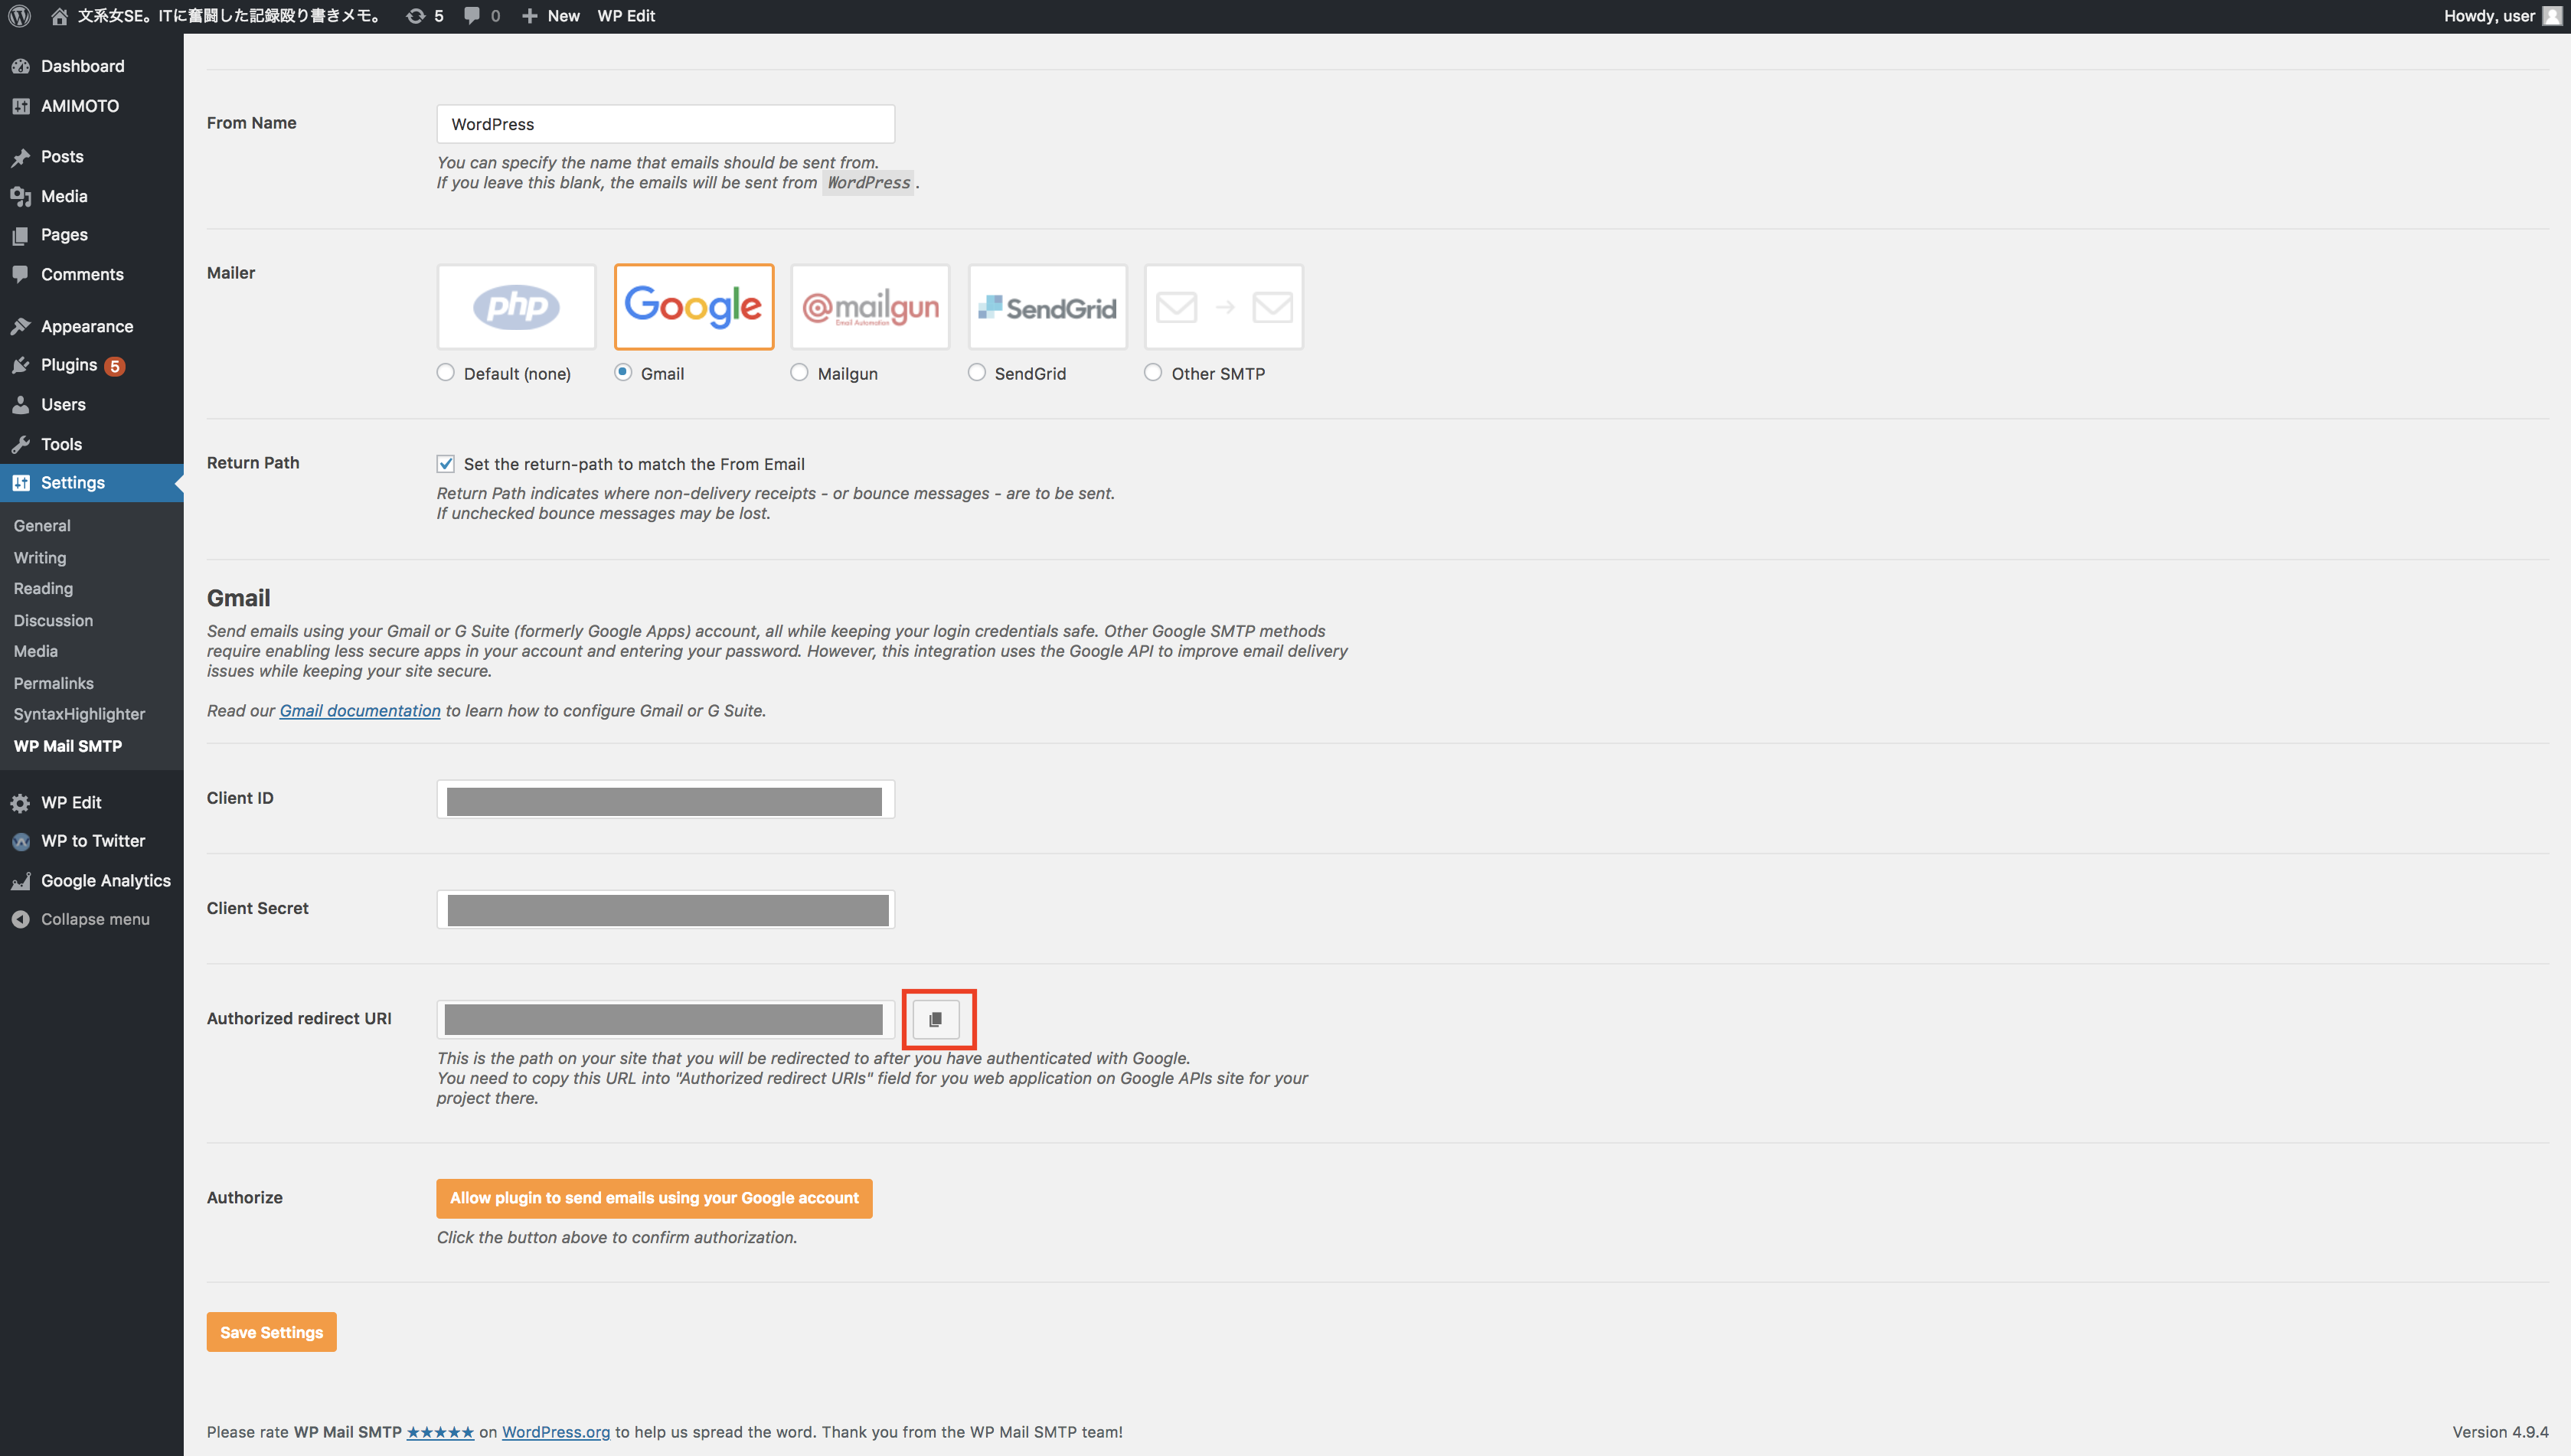Copy the Authorized redirect URI
This screenshot has height=1456, width=2571.
click(936, 1019)
